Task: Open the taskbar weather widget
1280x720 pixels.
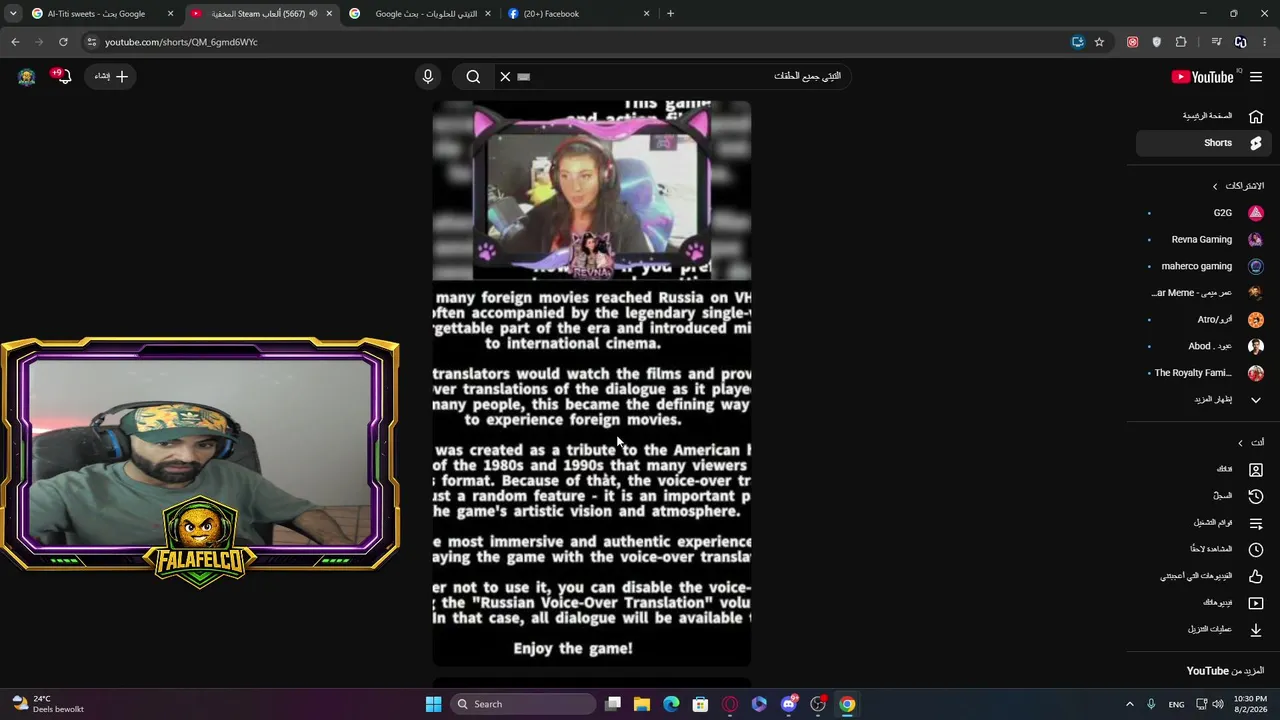Action: point(48,704)
